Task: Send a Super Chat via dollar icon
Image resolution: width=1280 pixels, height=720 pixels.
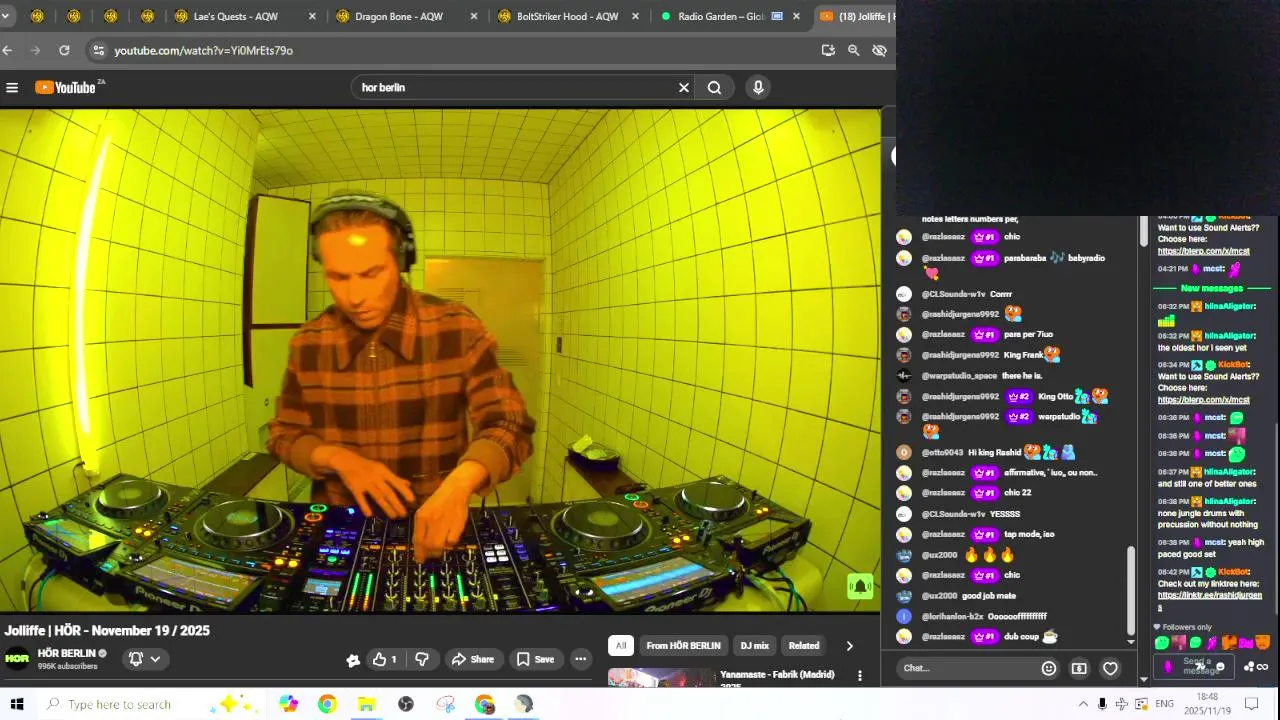Action: tap(1079, 668)
